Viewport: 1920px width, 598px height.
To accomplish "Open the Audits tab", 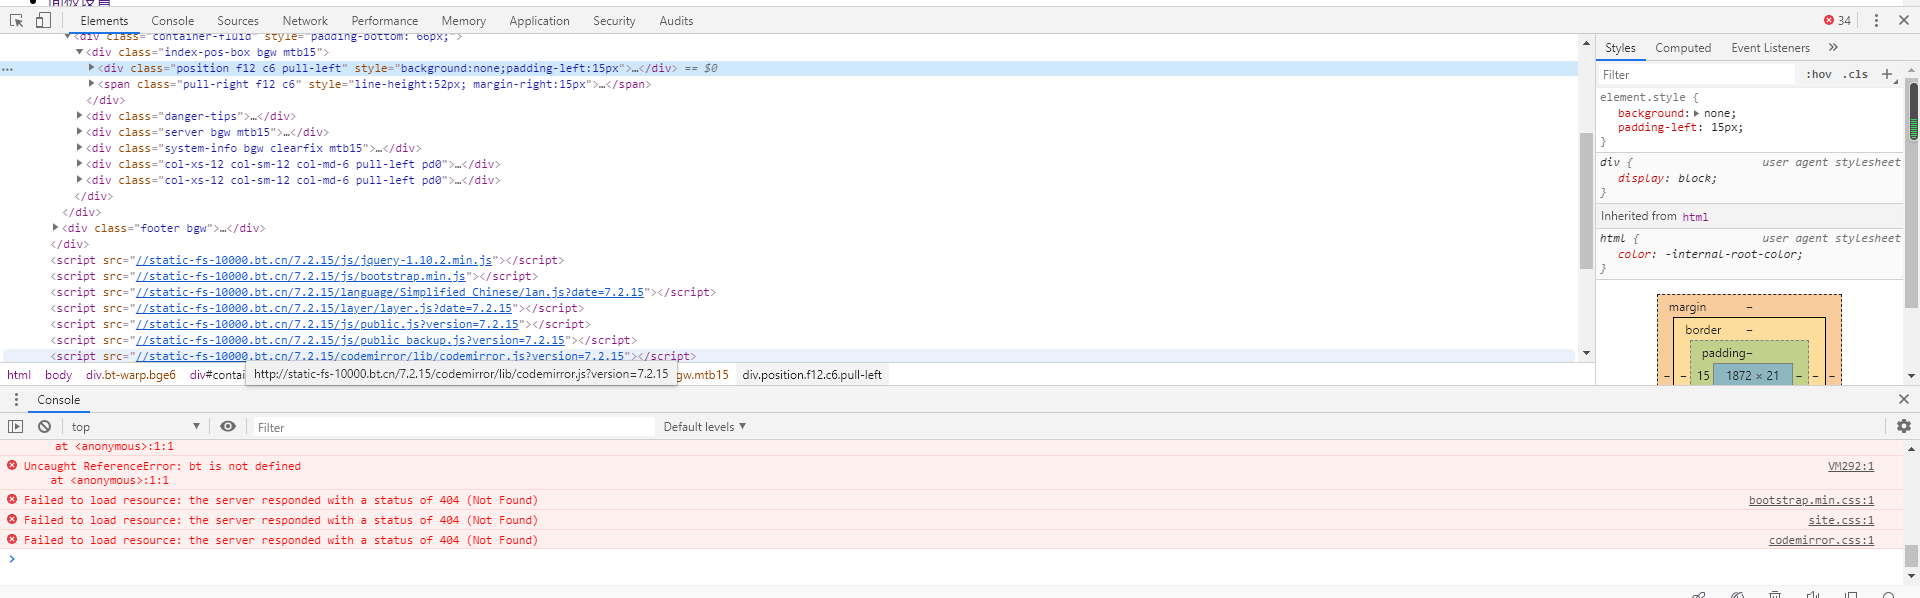I will coord(676,21).
